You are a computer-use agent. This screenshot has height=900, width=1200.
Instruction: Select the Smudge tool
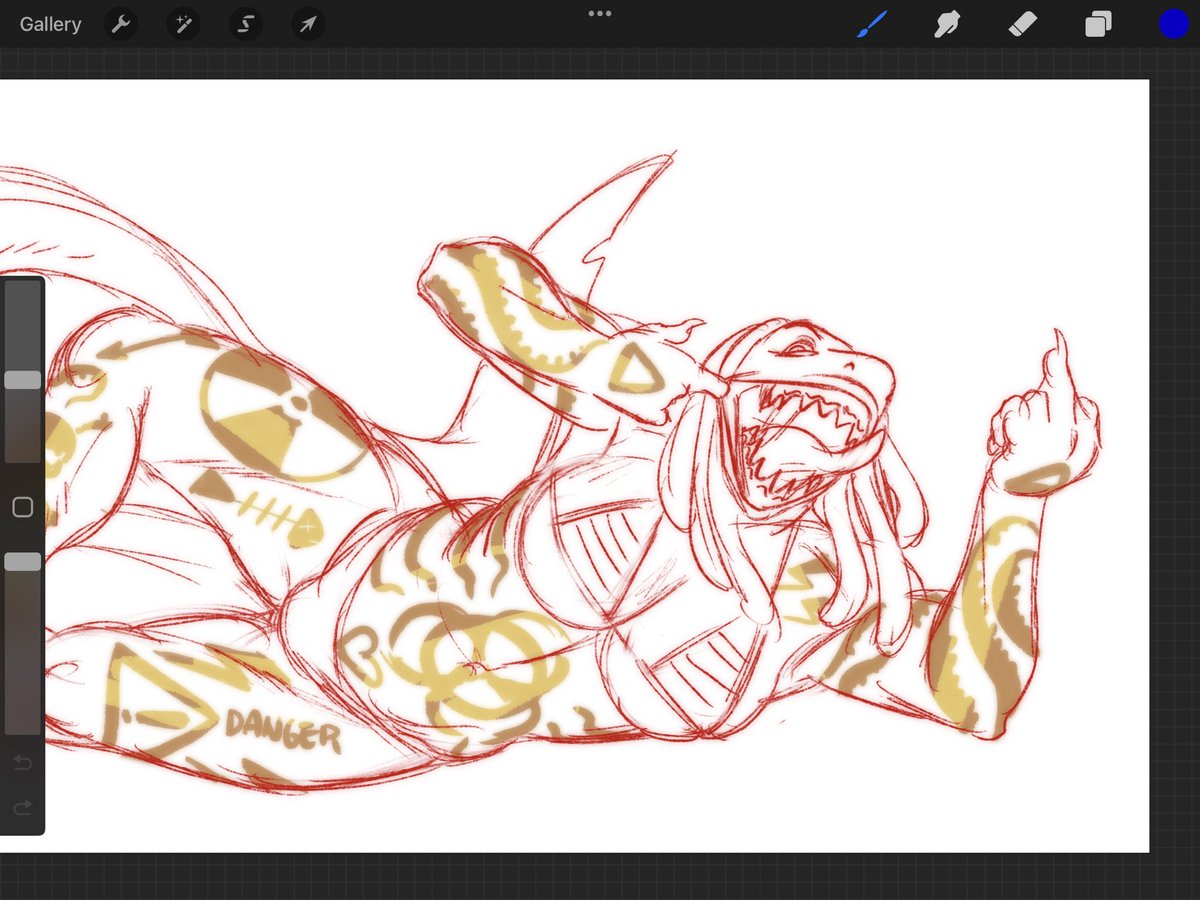(947, 24)
